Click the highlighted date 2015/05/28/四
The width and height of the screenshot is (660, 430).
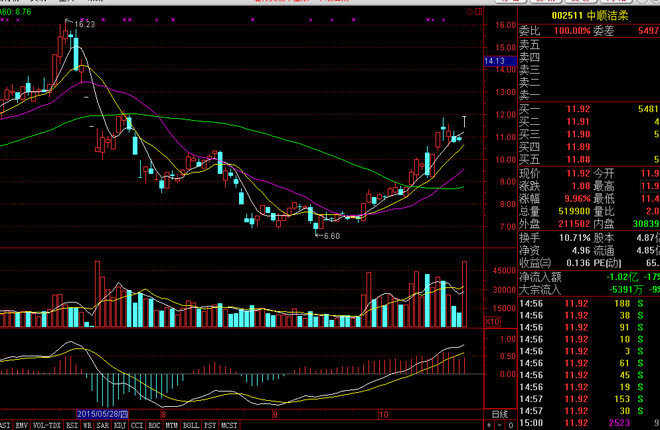click(103, 414)
